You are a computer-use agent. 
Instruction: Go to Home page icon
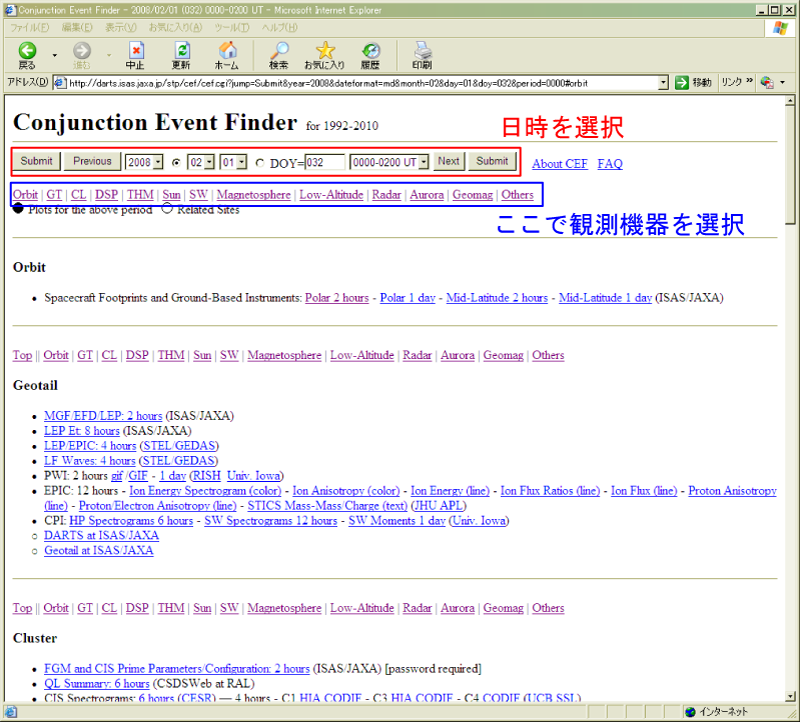(228, 50)
